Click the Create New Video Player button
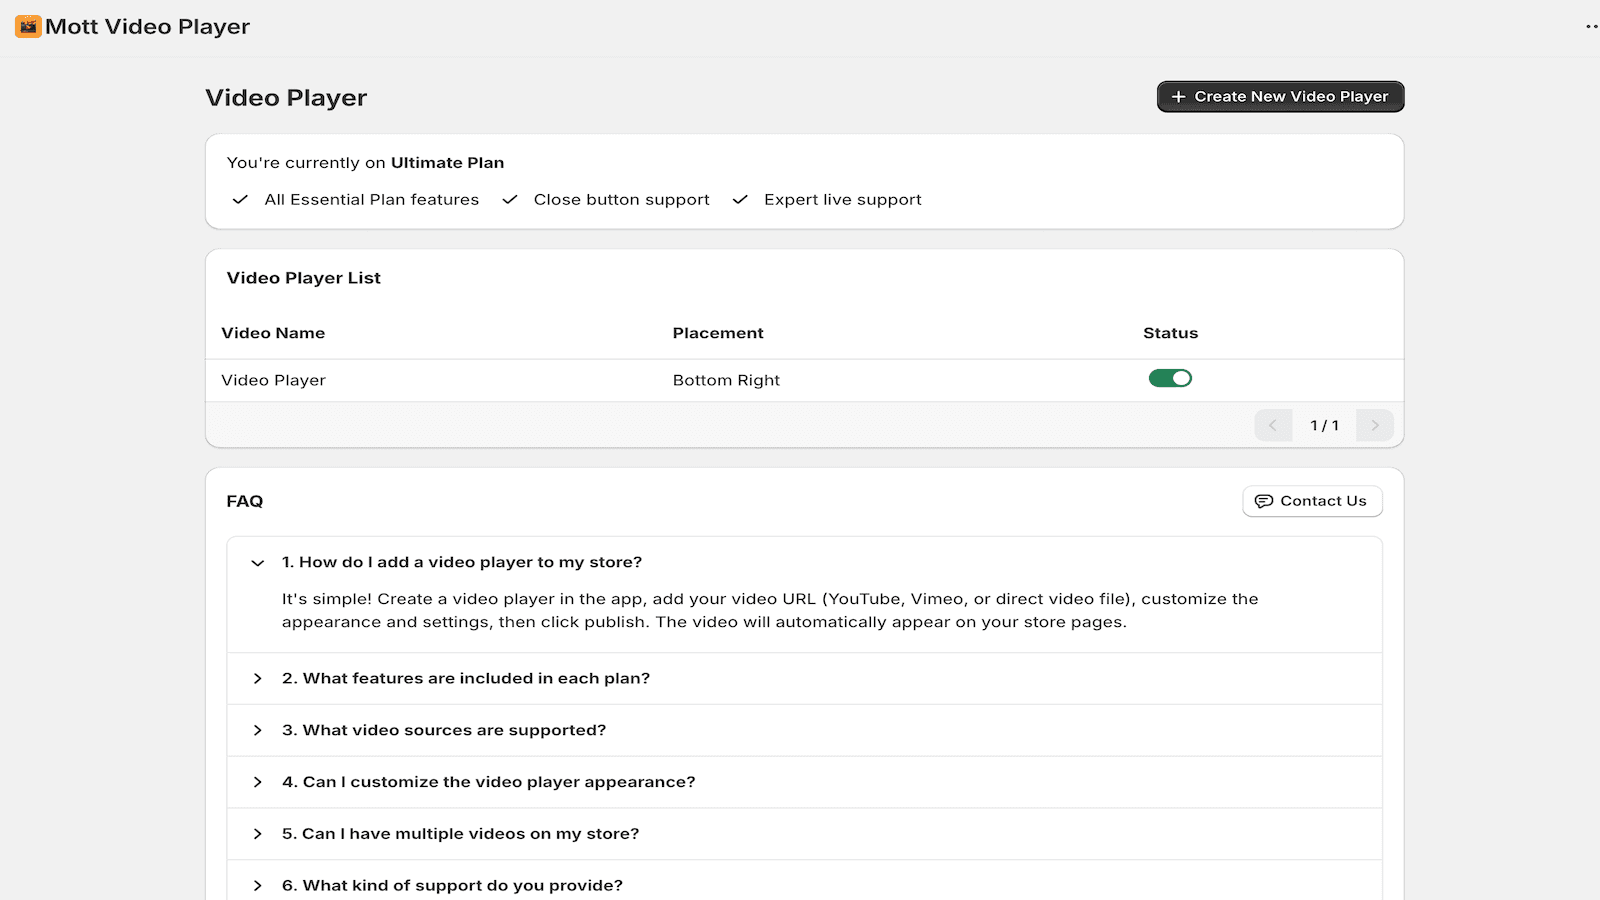This screenshot has height=900, width=1600. point(1280,97)
